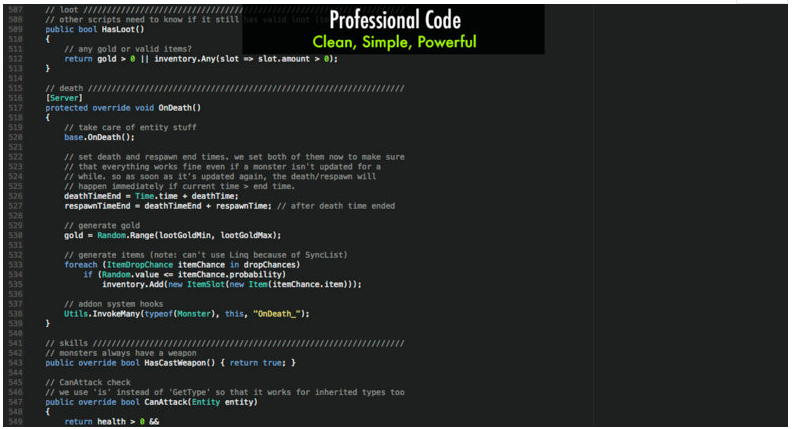This screenshot has width=795, height=429.
Task: Click the "respawnTimeEnd = deathTimeEnd + respawnTime;" line
Action: (168, 206)
